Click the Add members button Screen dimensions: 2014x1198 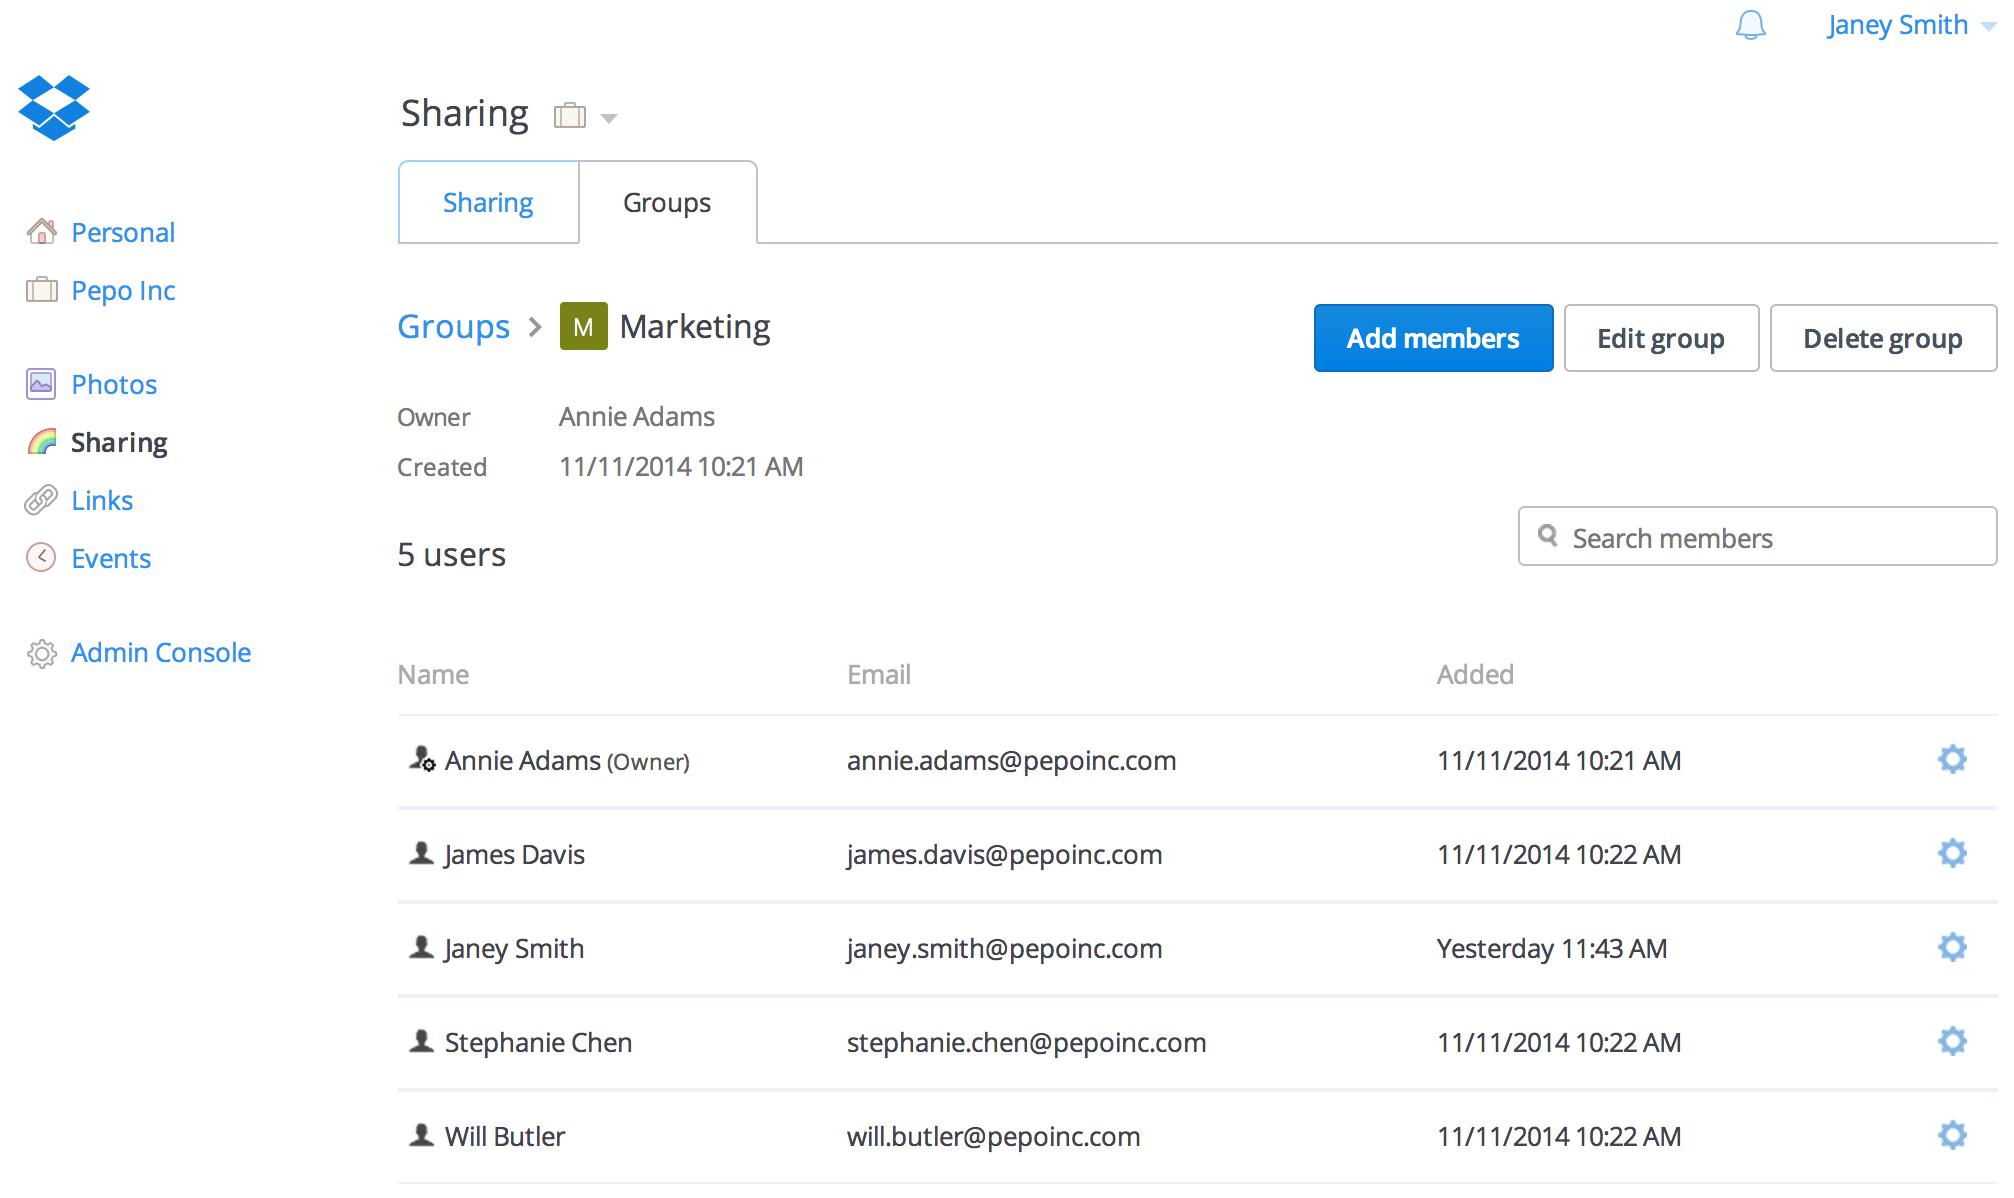click(1431, 338)
